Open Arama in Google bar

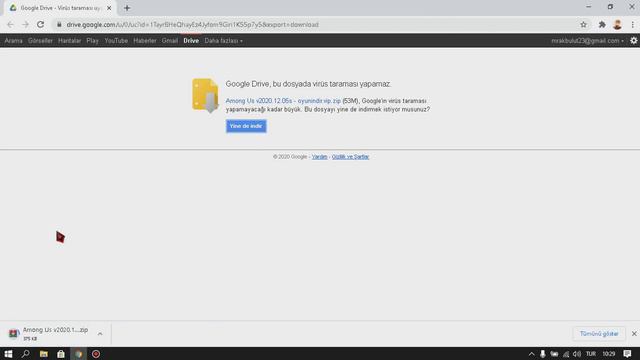(13, 41)
